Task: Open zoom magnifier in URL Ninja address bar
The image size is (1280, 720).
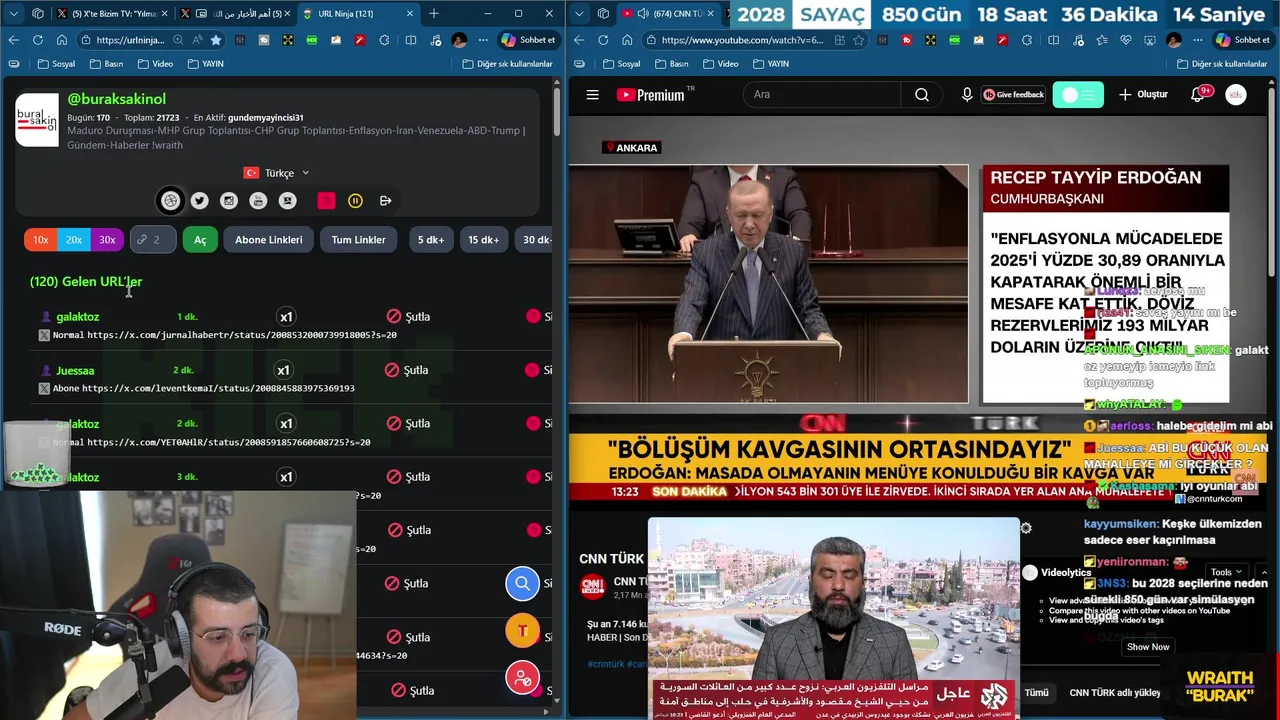Action: [178, 40]
